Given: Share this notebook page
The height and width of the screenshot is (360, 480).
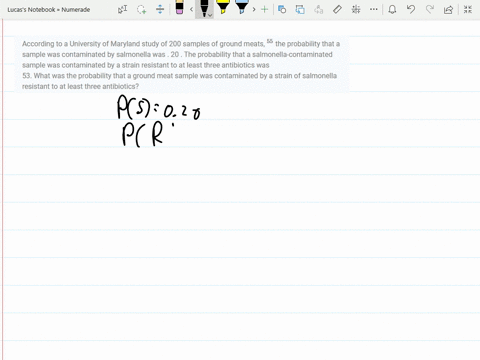Looking at the screenshot, I should point(448,9).
